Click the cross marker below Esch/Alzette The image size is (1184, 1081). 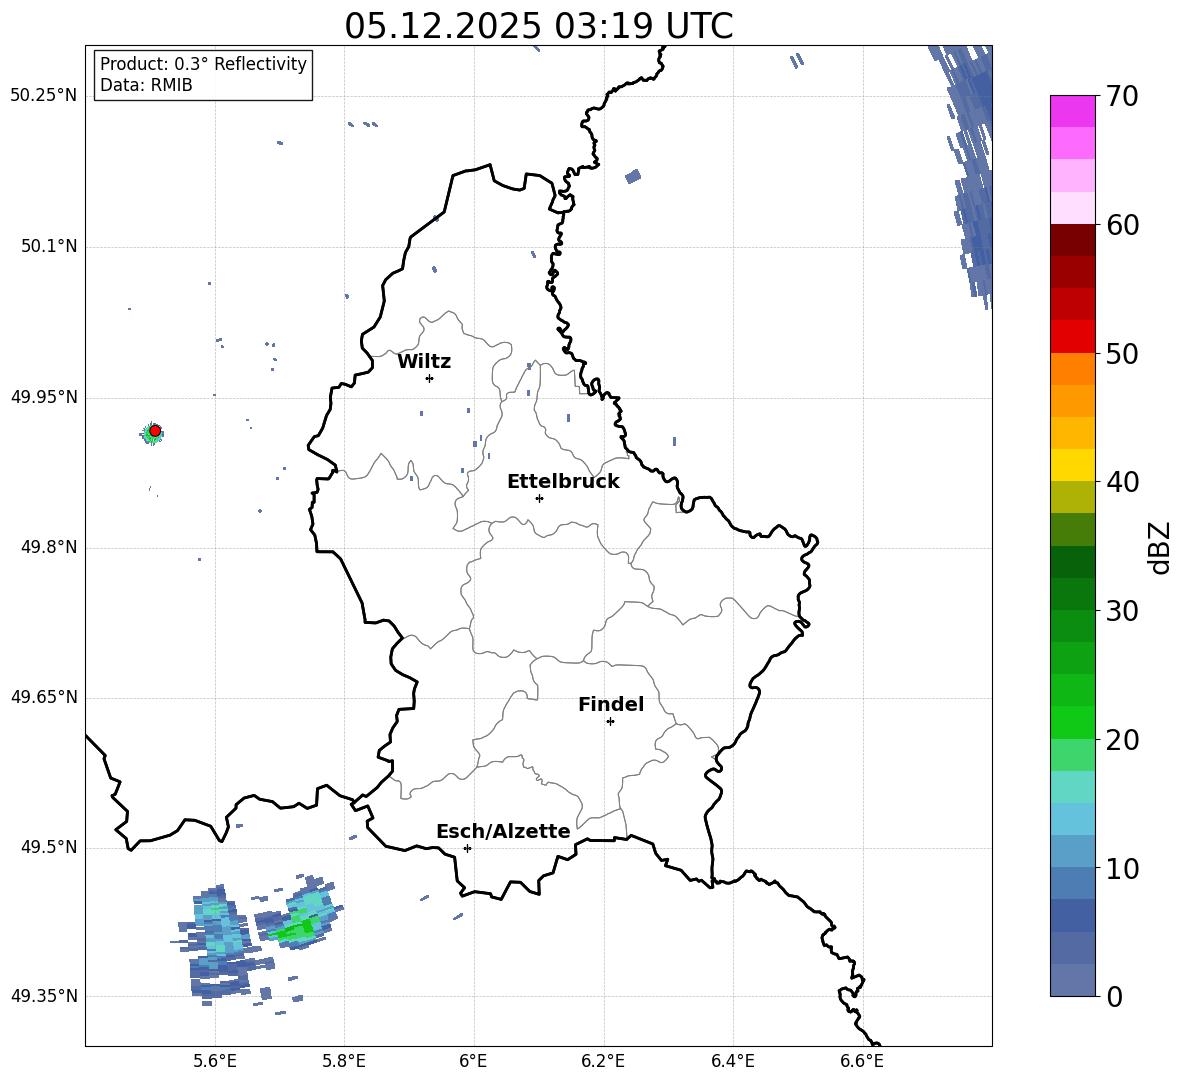pyautogui.click(x=467, y=848)
